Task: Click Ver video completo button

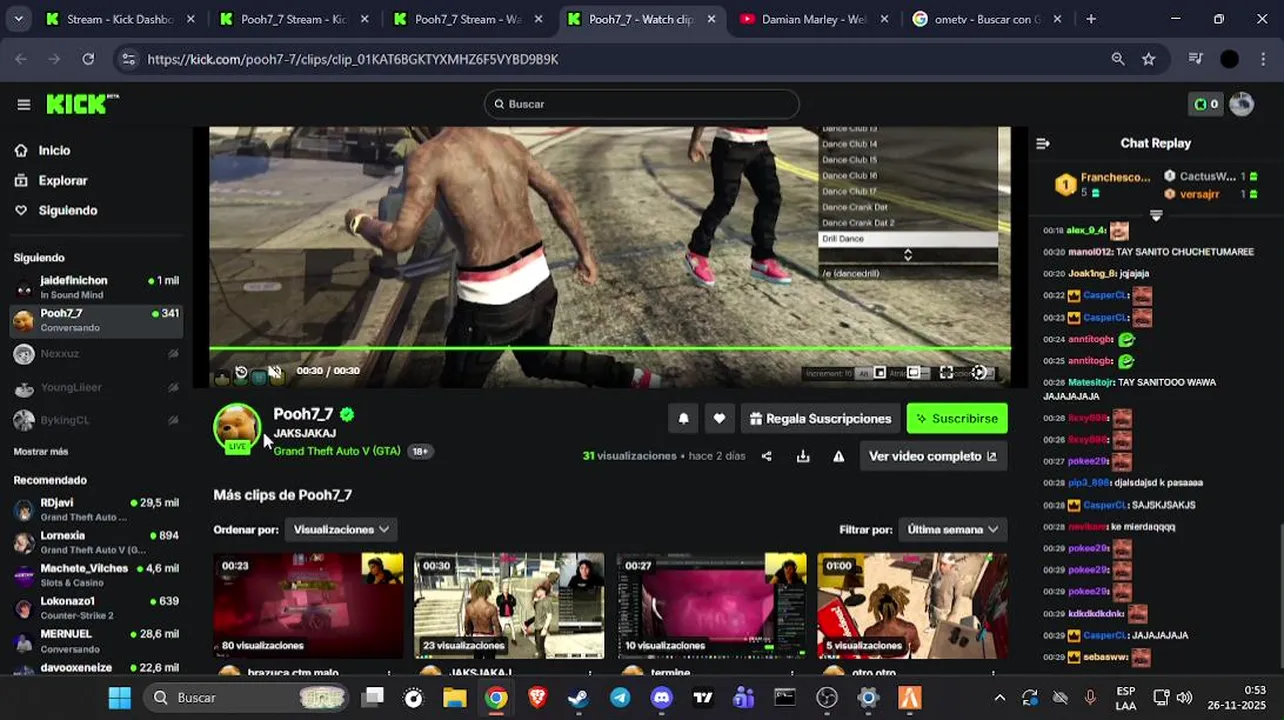Action: [x=933, y=456]
